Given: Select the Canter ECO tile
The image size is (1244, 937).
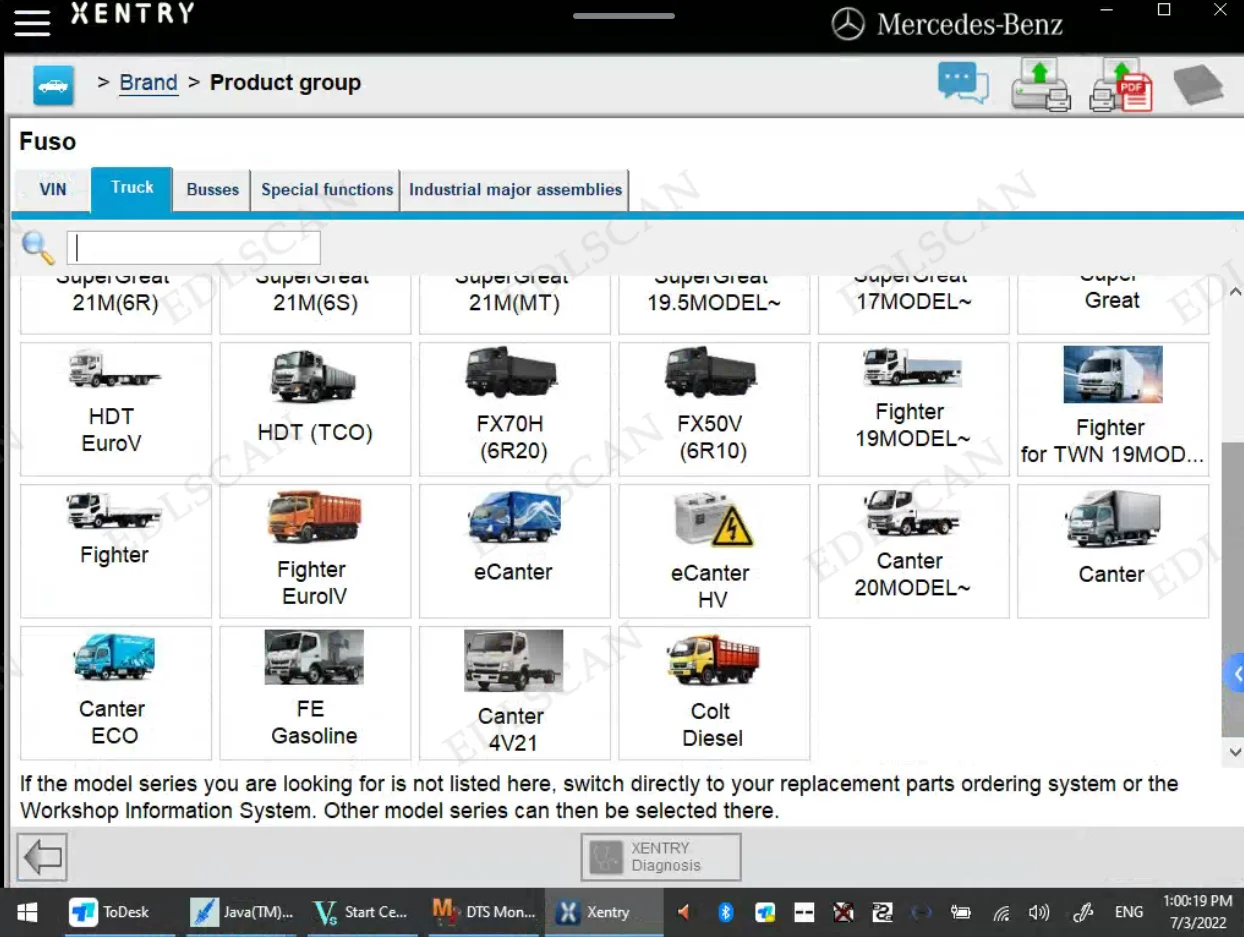Looking at the screenshot, I should click(x=116, y=693).
